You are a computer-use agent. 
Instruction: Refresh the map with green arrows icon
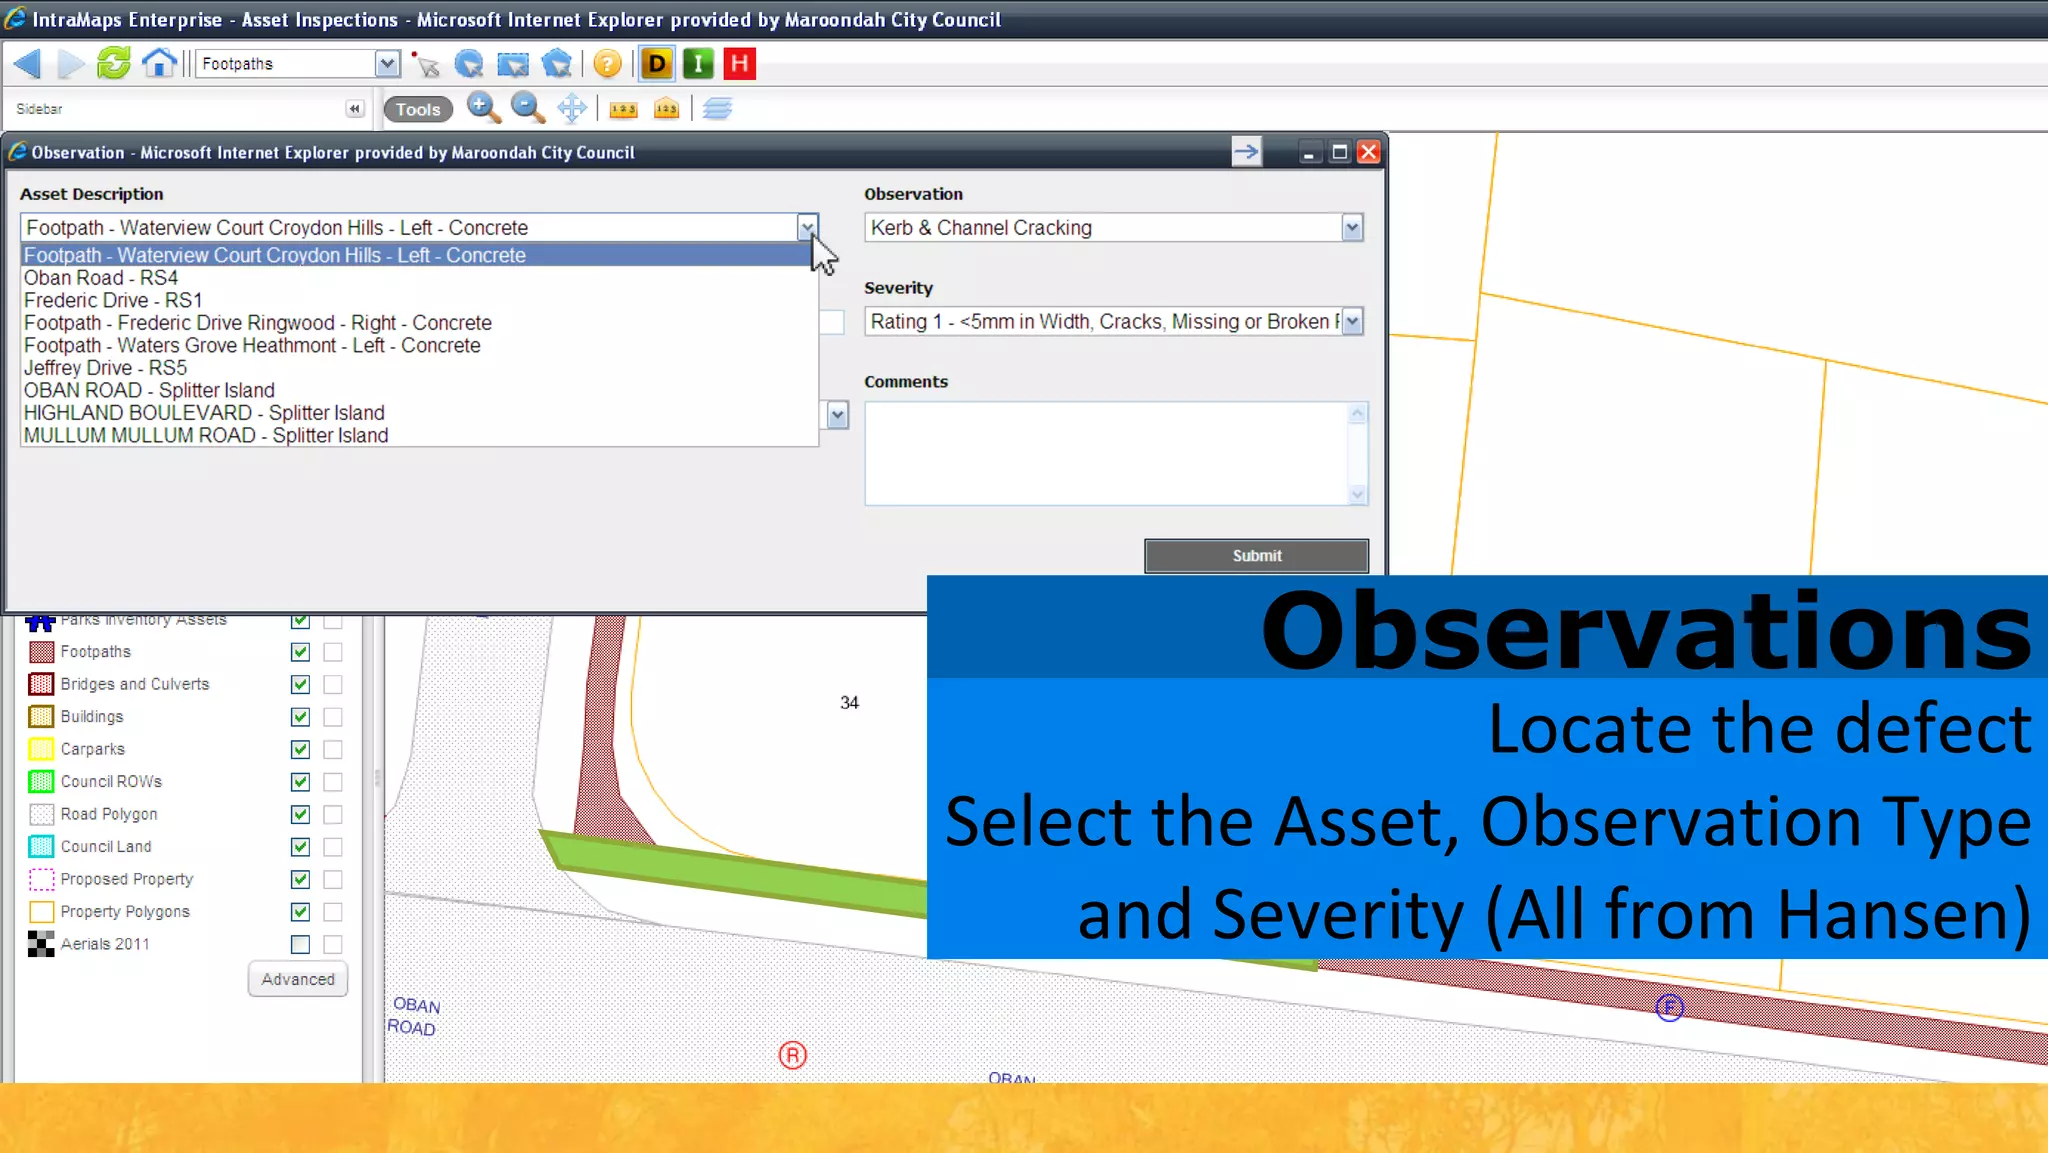point(114,64)
